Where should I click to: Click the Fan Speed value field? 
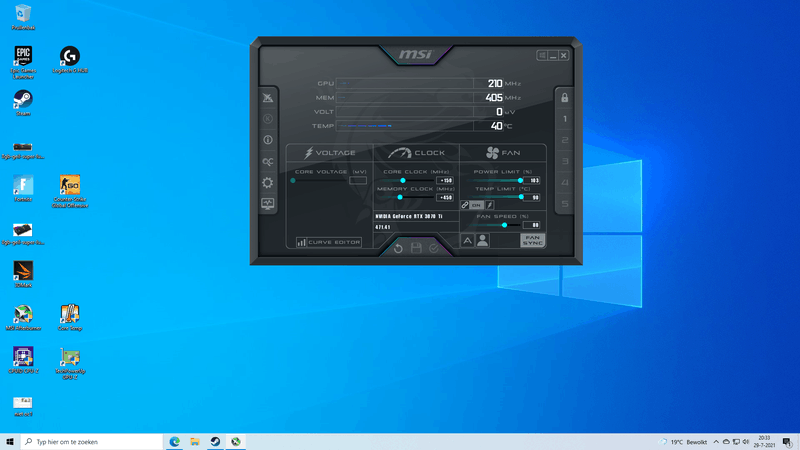click(531, 225)
